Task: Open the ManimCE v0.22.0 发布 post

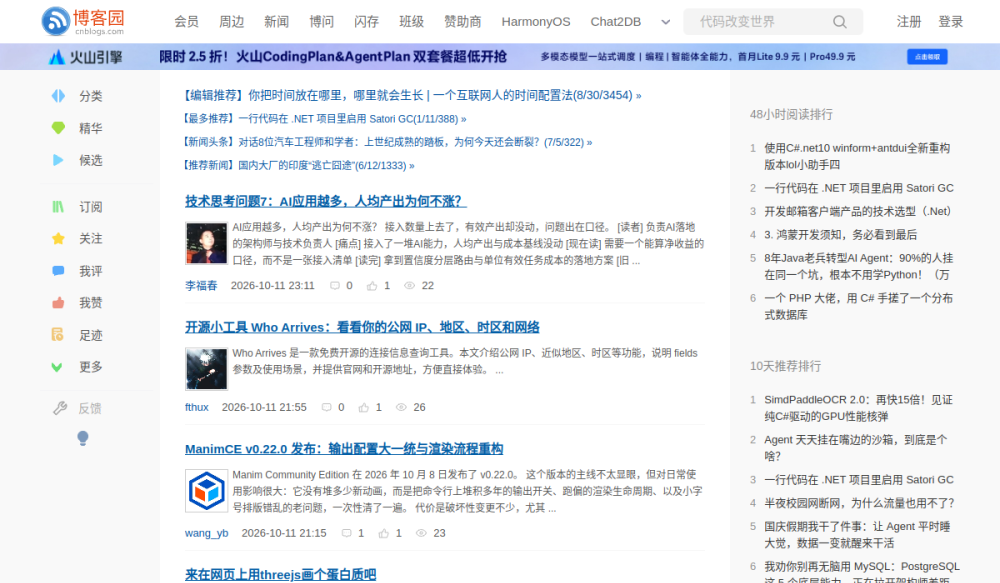Action: pyautogui.click(x=344, y=449)
